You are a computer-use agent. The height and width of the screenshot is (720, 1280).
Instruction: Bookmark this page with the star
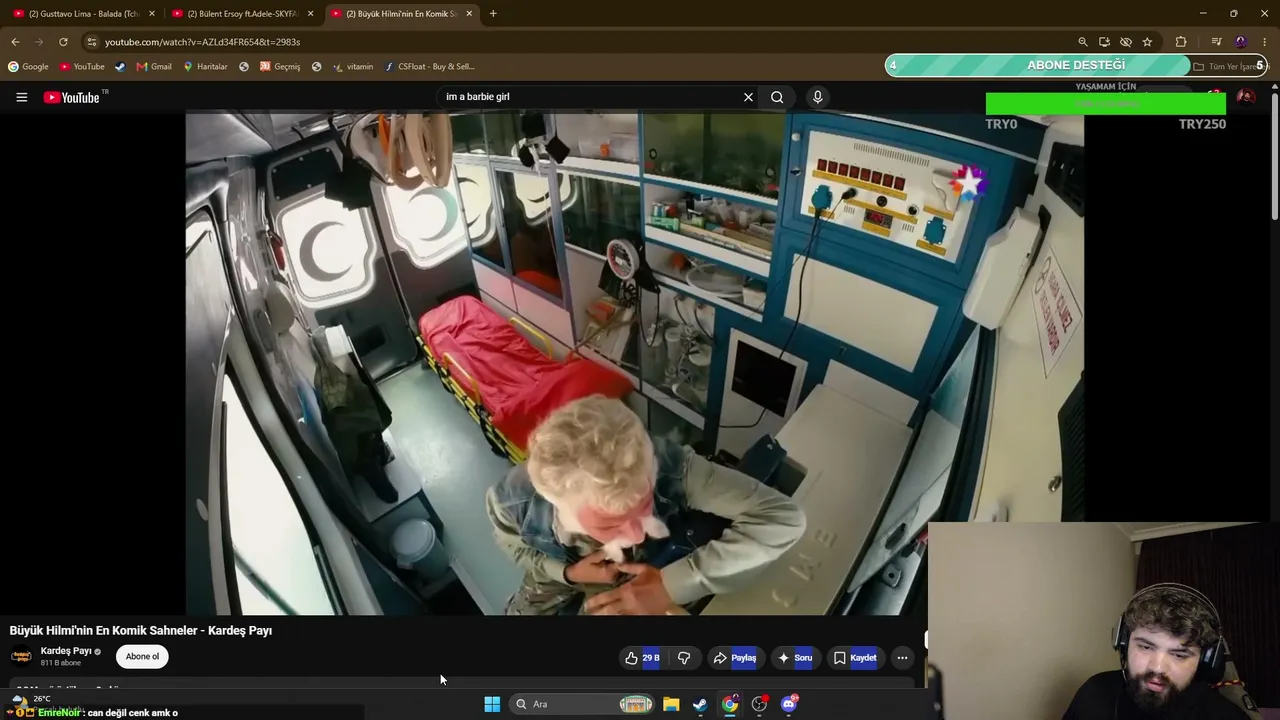[x=1147, y=42]
